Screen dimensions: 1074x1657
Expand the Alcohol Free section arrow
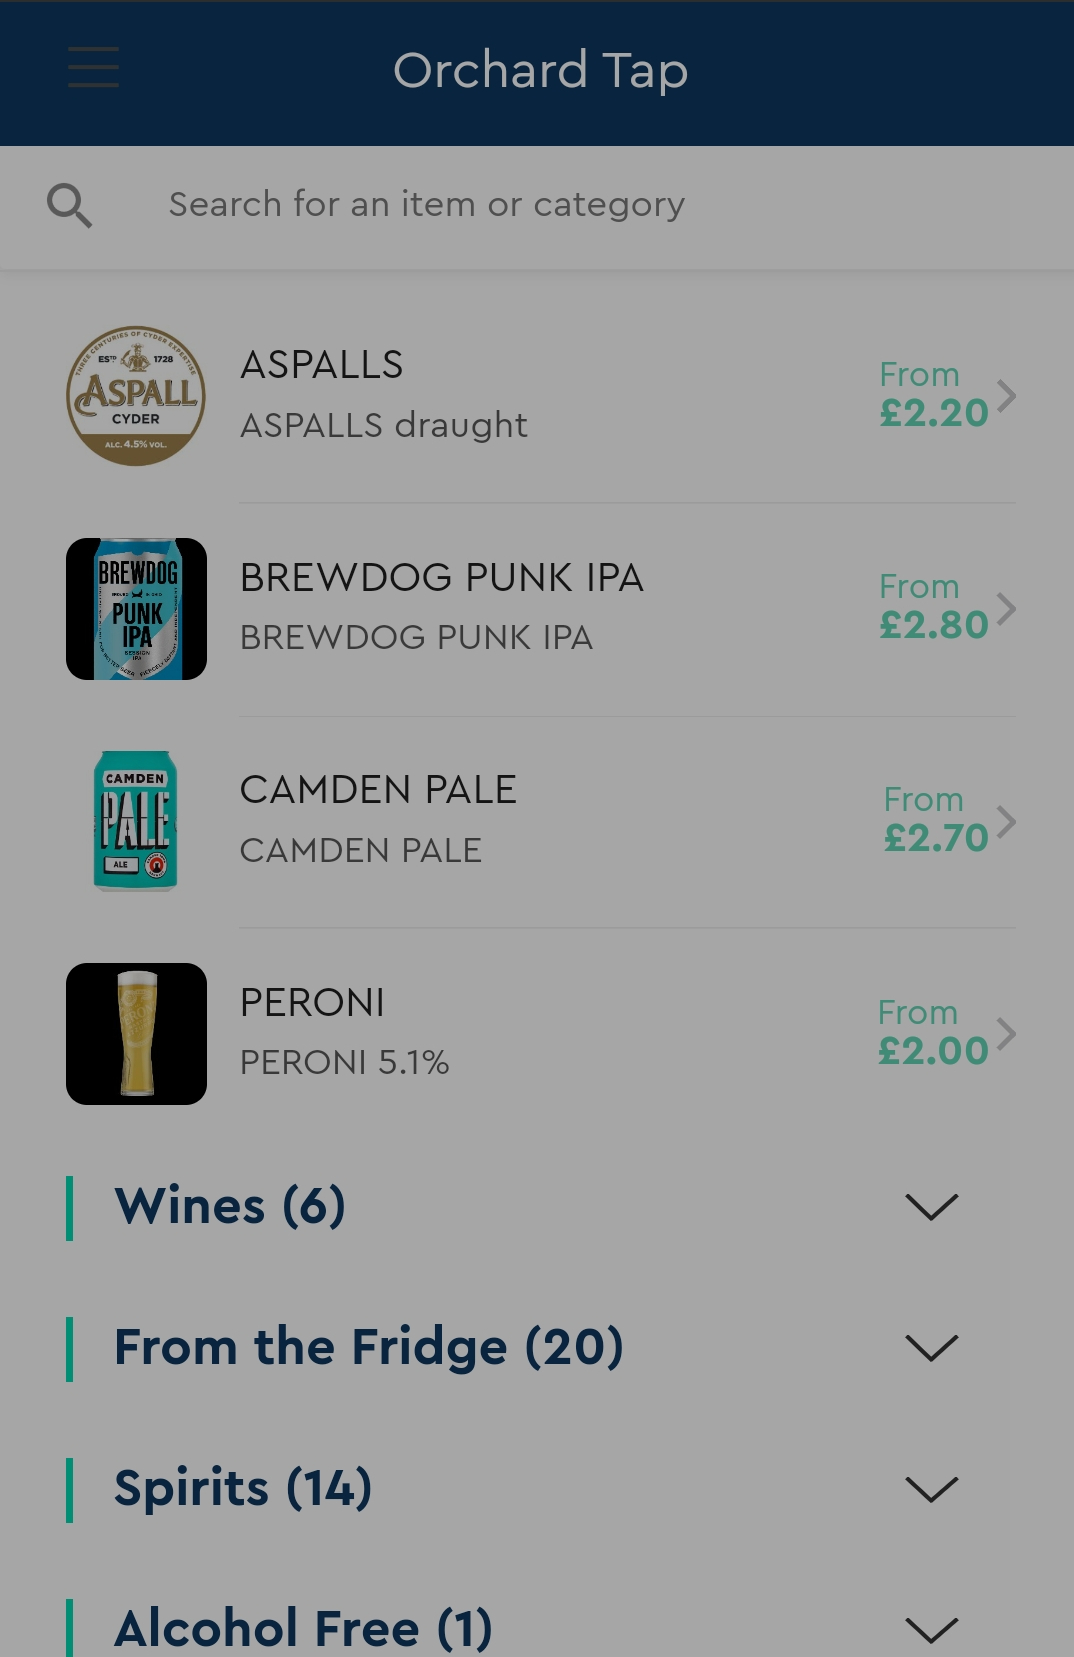[x=931, y=1630]
